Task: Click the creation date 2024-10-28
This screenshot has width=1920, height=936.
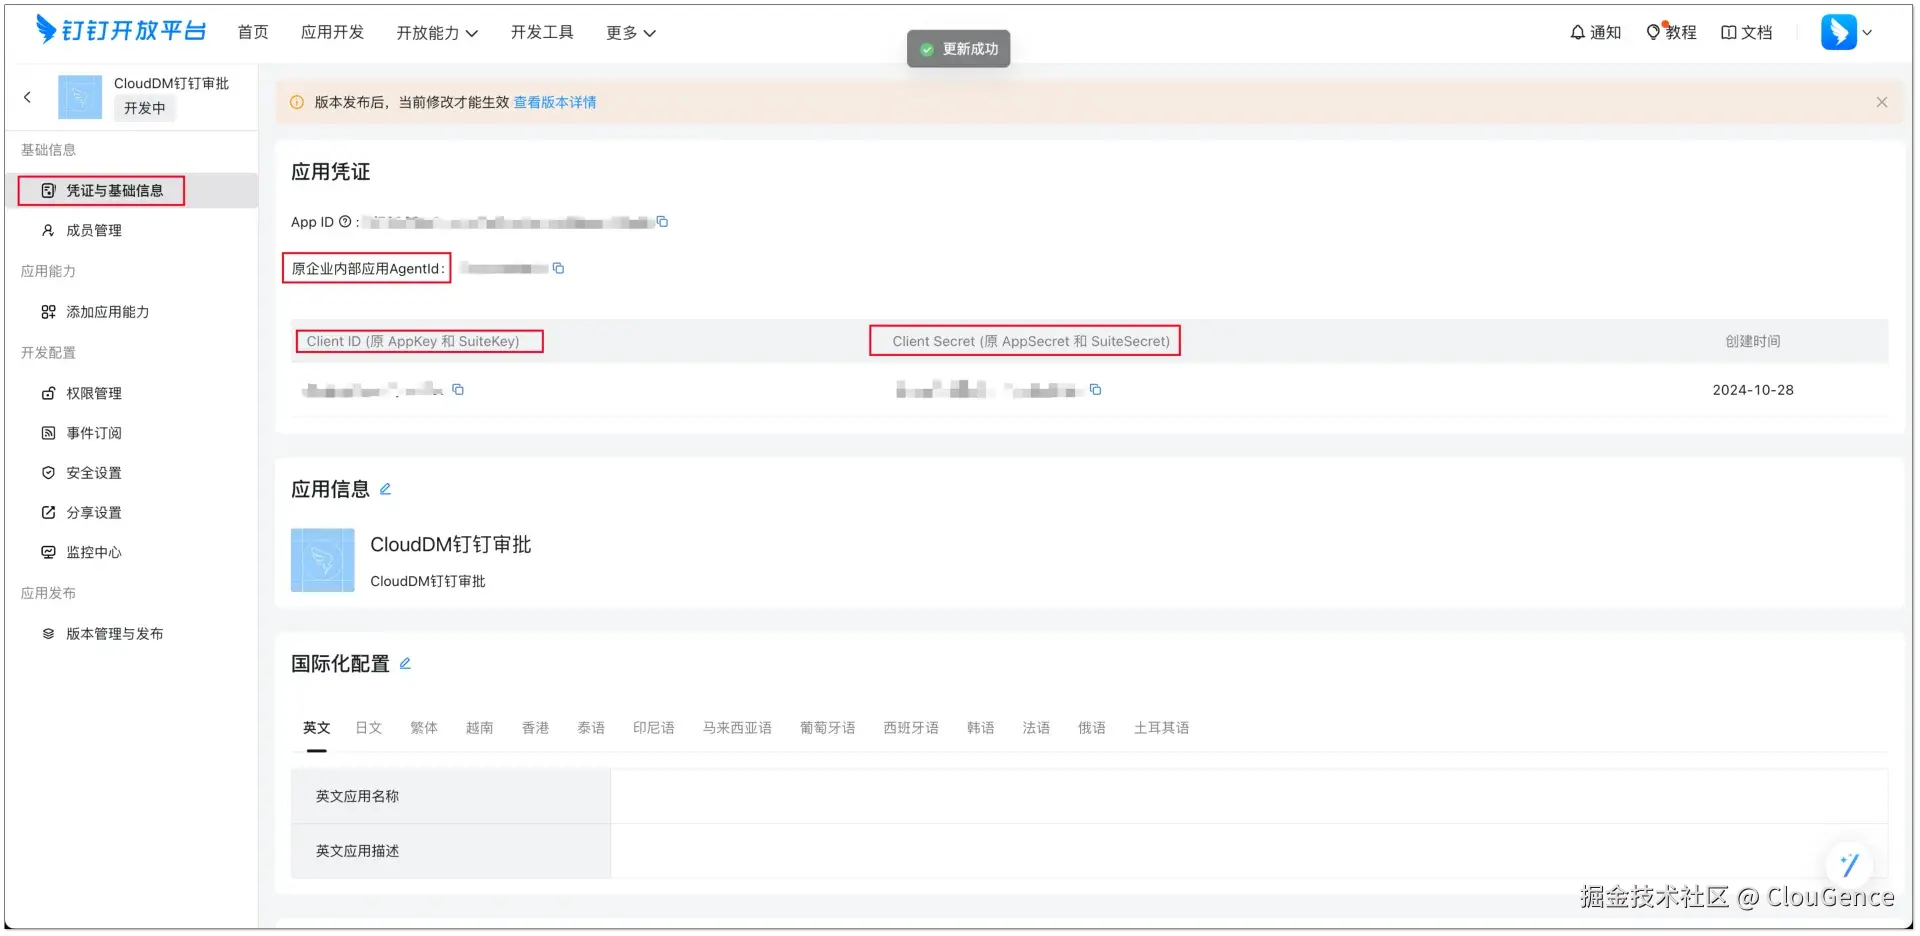Action: [x=1753, y=390]
